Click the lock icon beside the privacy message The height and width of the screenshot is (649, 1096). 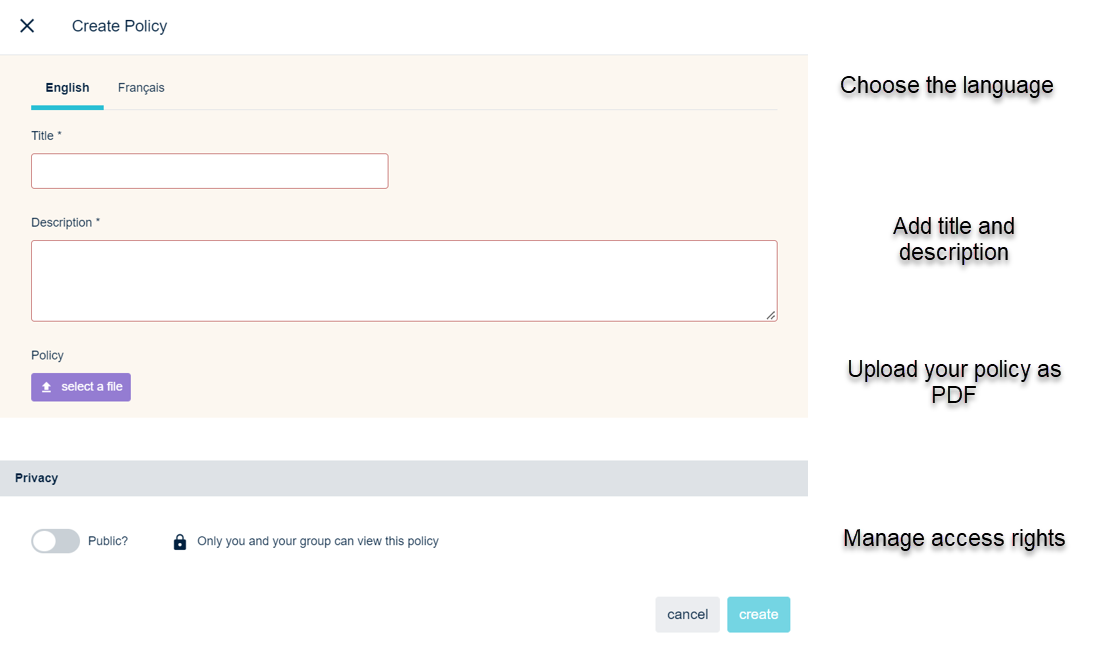(180, 542)
